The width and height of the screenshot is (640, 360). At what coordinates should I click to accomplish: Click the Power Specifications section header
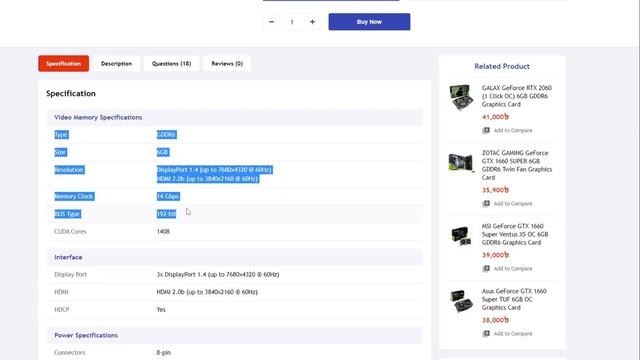point(235,335)
